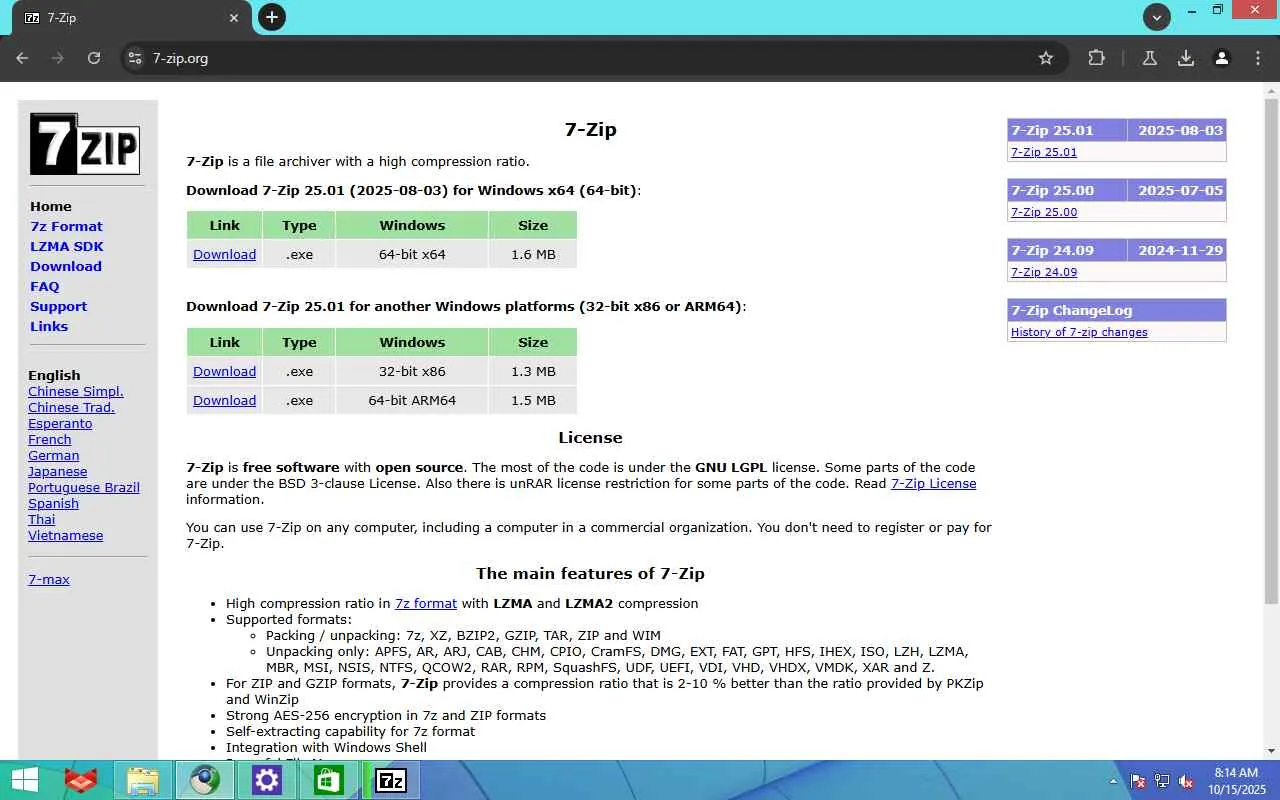The height and width of the screenshot is (800, 1280).
Task: Reload the 7-zip.org page
Action: [94, 58]
